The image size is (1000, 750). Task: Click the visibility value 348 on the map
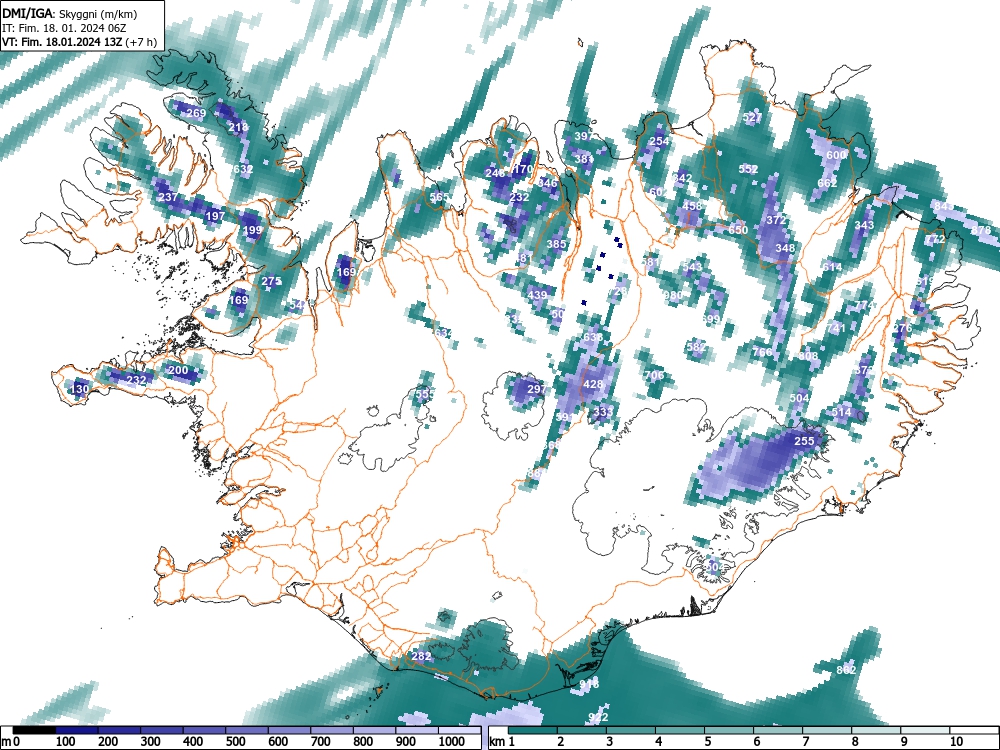pos(785,248)
